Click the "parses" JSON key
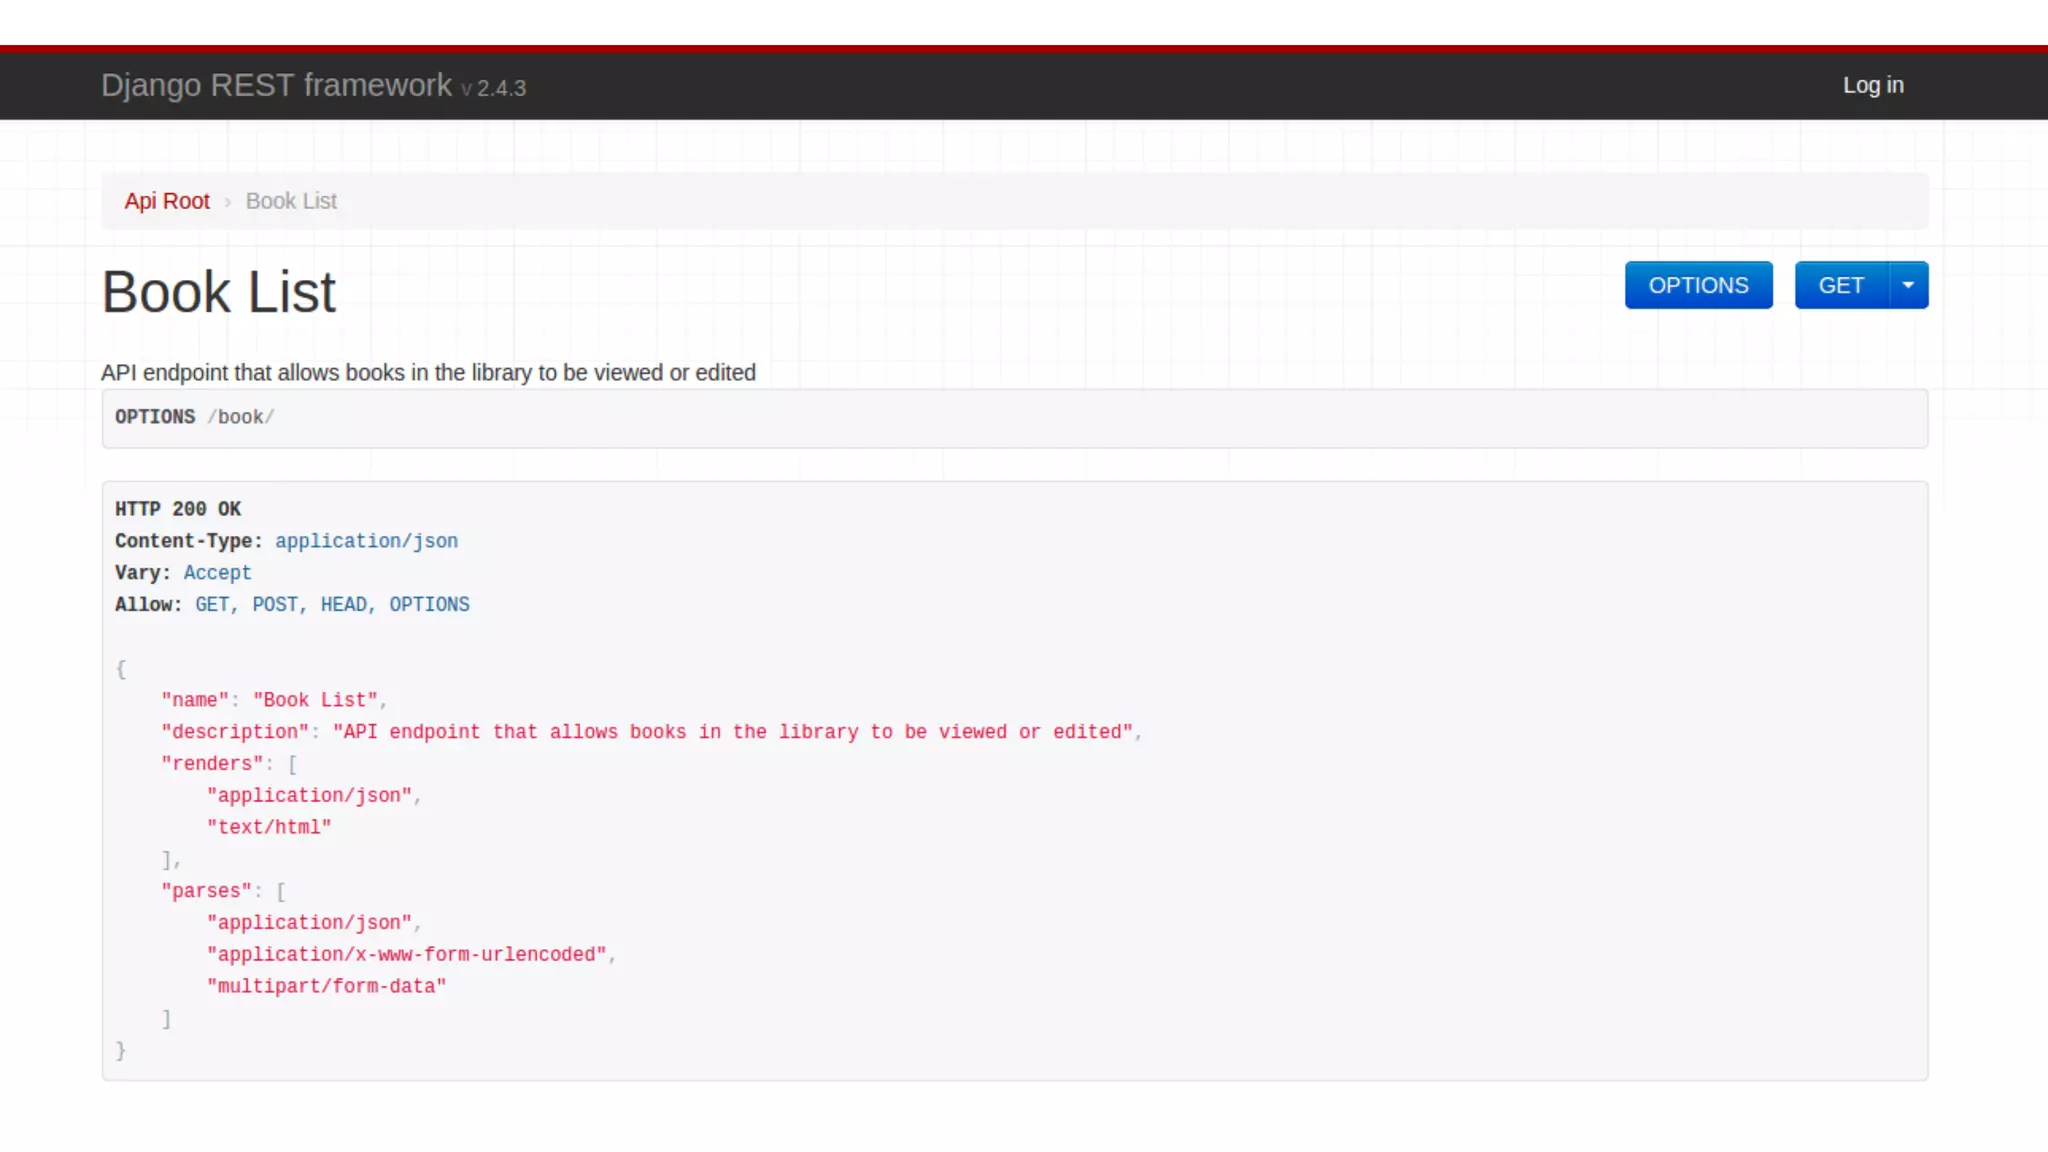Image resolution: width=2048 pixels, height=1152 pixels. (206, 891)
